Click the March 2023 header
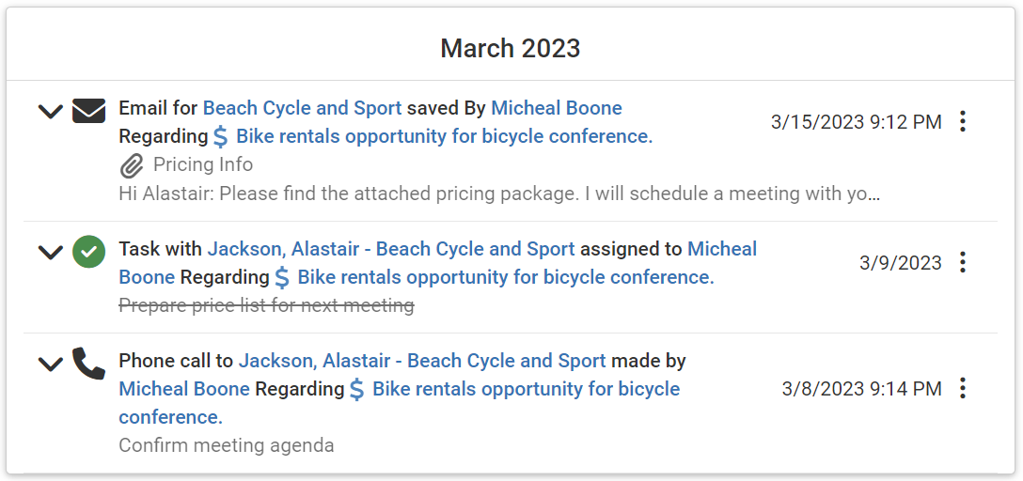This screenshot has height=481, width=1023. click(x=510, y=48)
